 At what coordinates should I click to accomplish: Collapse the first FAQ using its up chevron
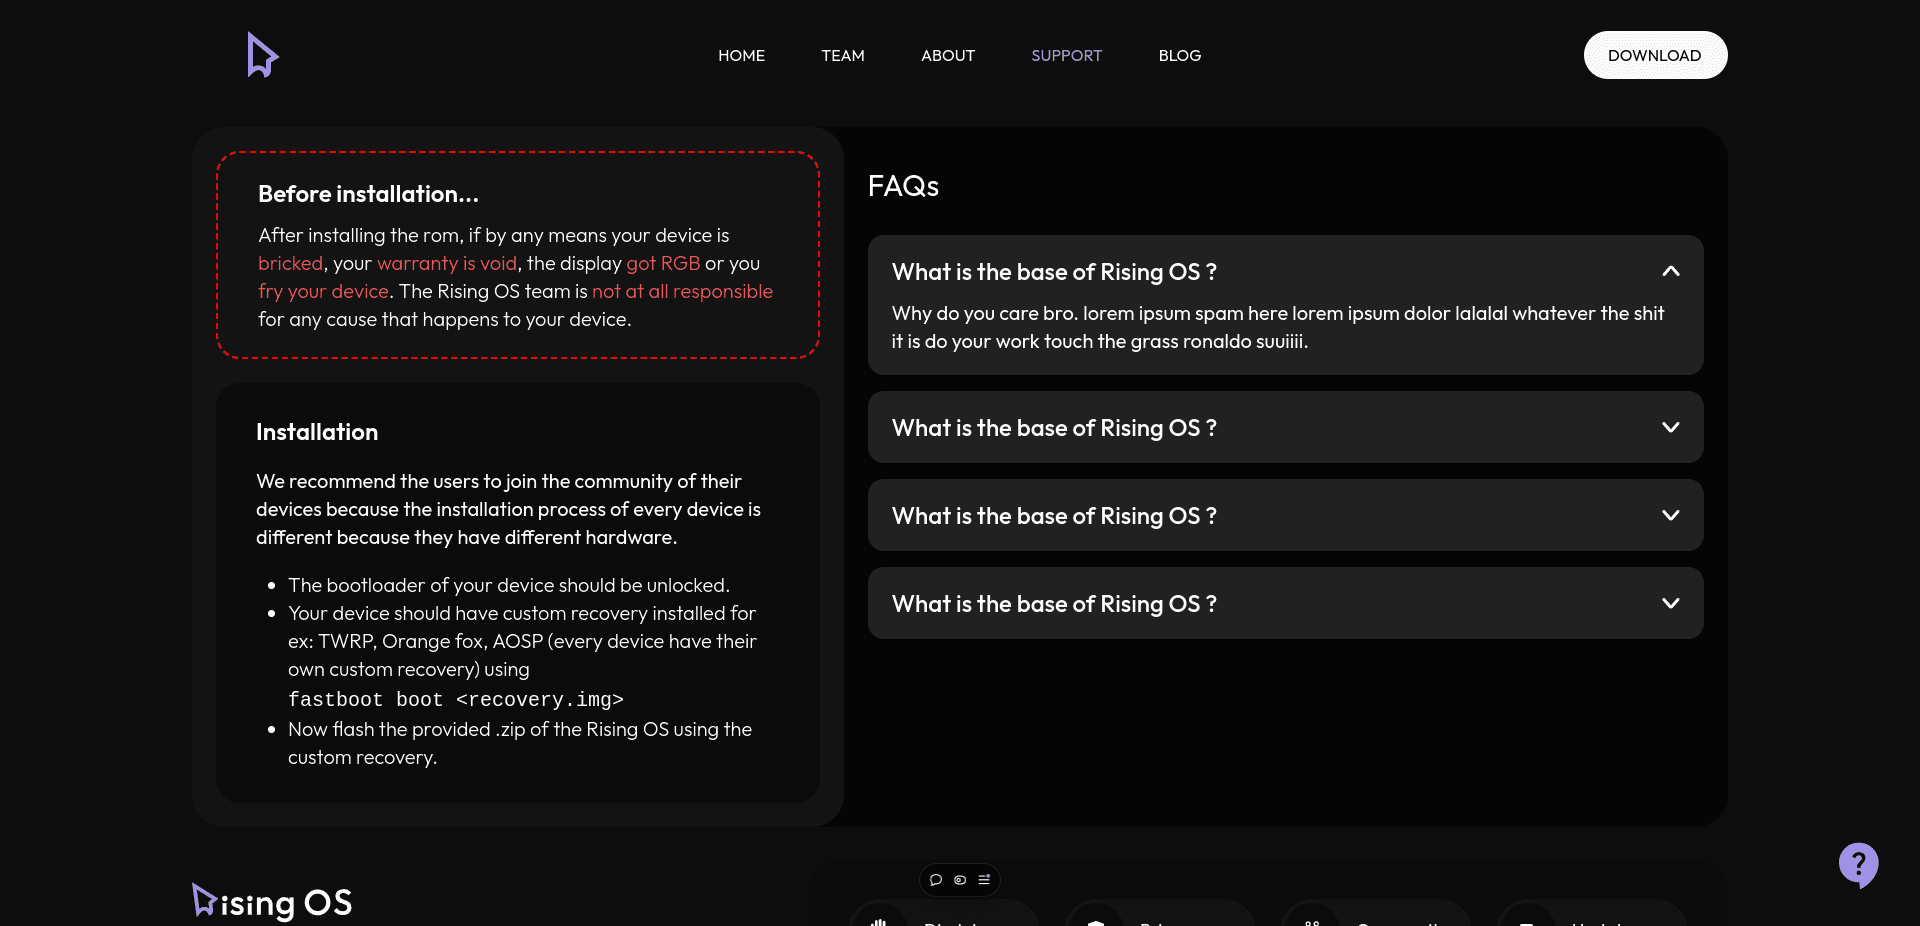pos(1670,271)
